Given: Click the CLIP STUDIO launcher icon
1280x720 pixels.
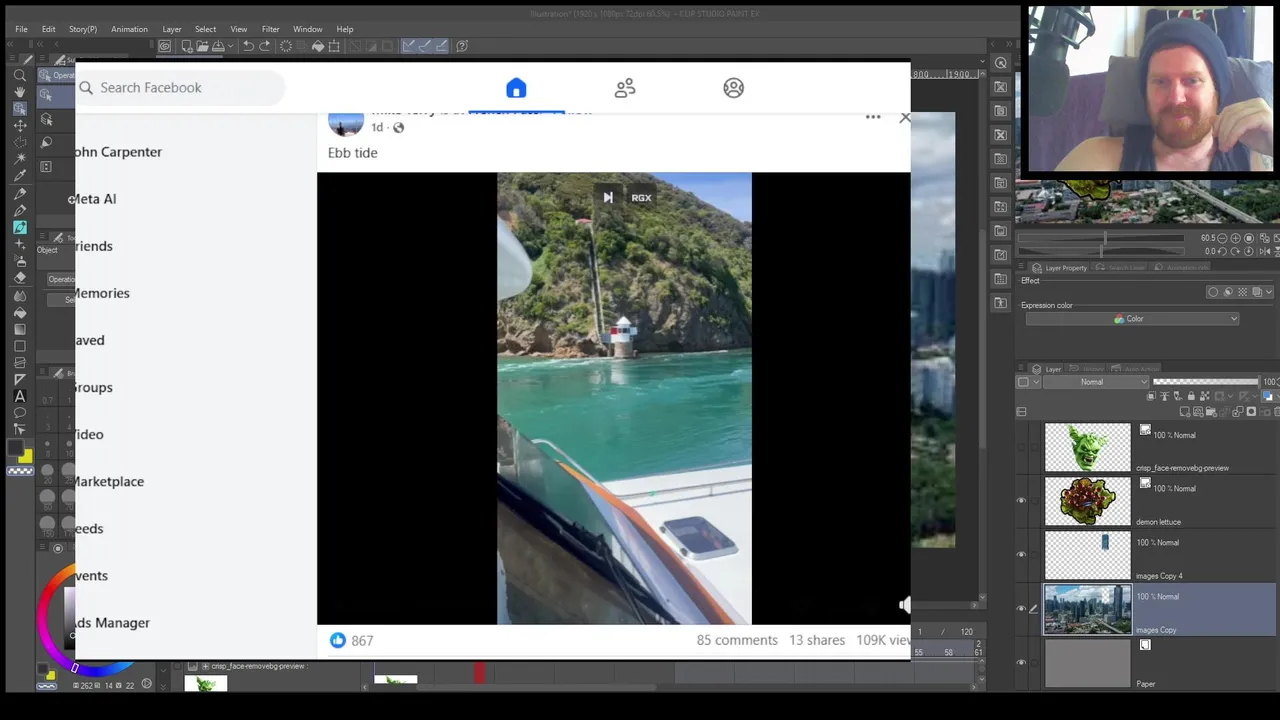Looking at the screenshot, I should 165,46.
